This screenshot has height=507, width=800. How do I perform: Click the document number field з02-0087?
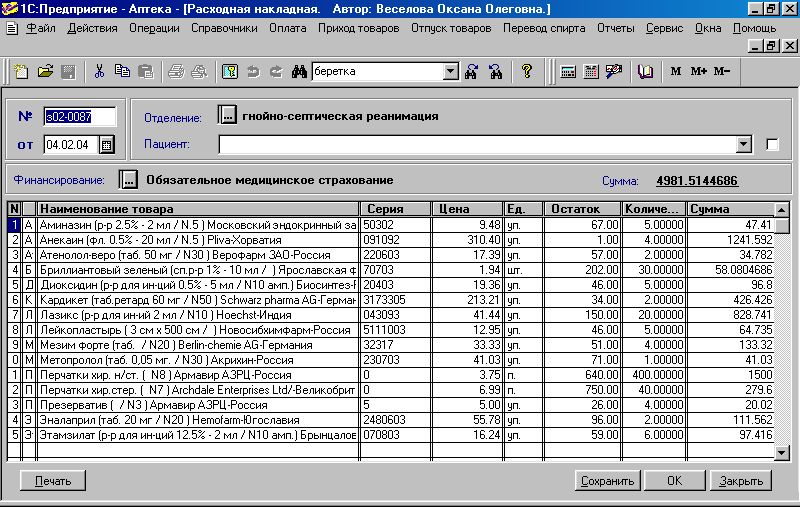tap(80, 117)
